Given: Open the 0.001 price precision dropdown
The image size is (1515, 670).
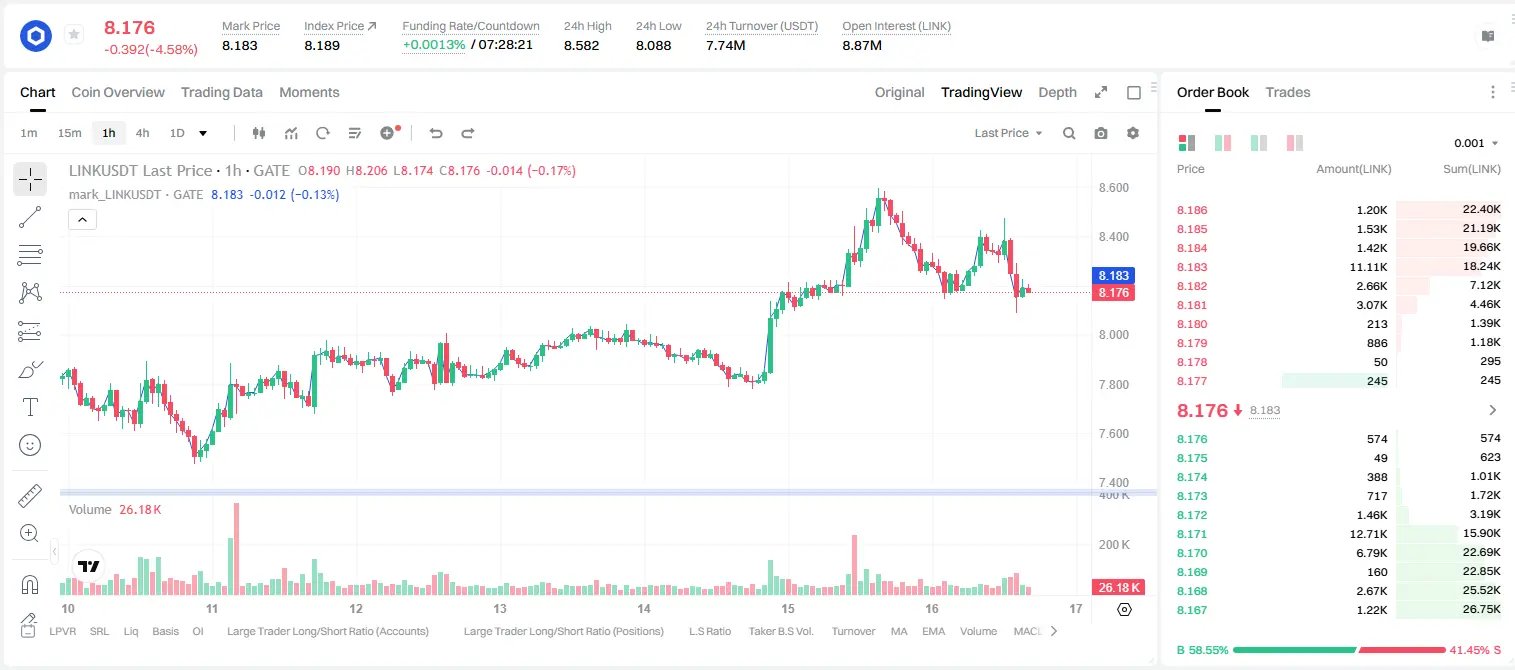Looking at the screenshot, I should pos(1476,143).
